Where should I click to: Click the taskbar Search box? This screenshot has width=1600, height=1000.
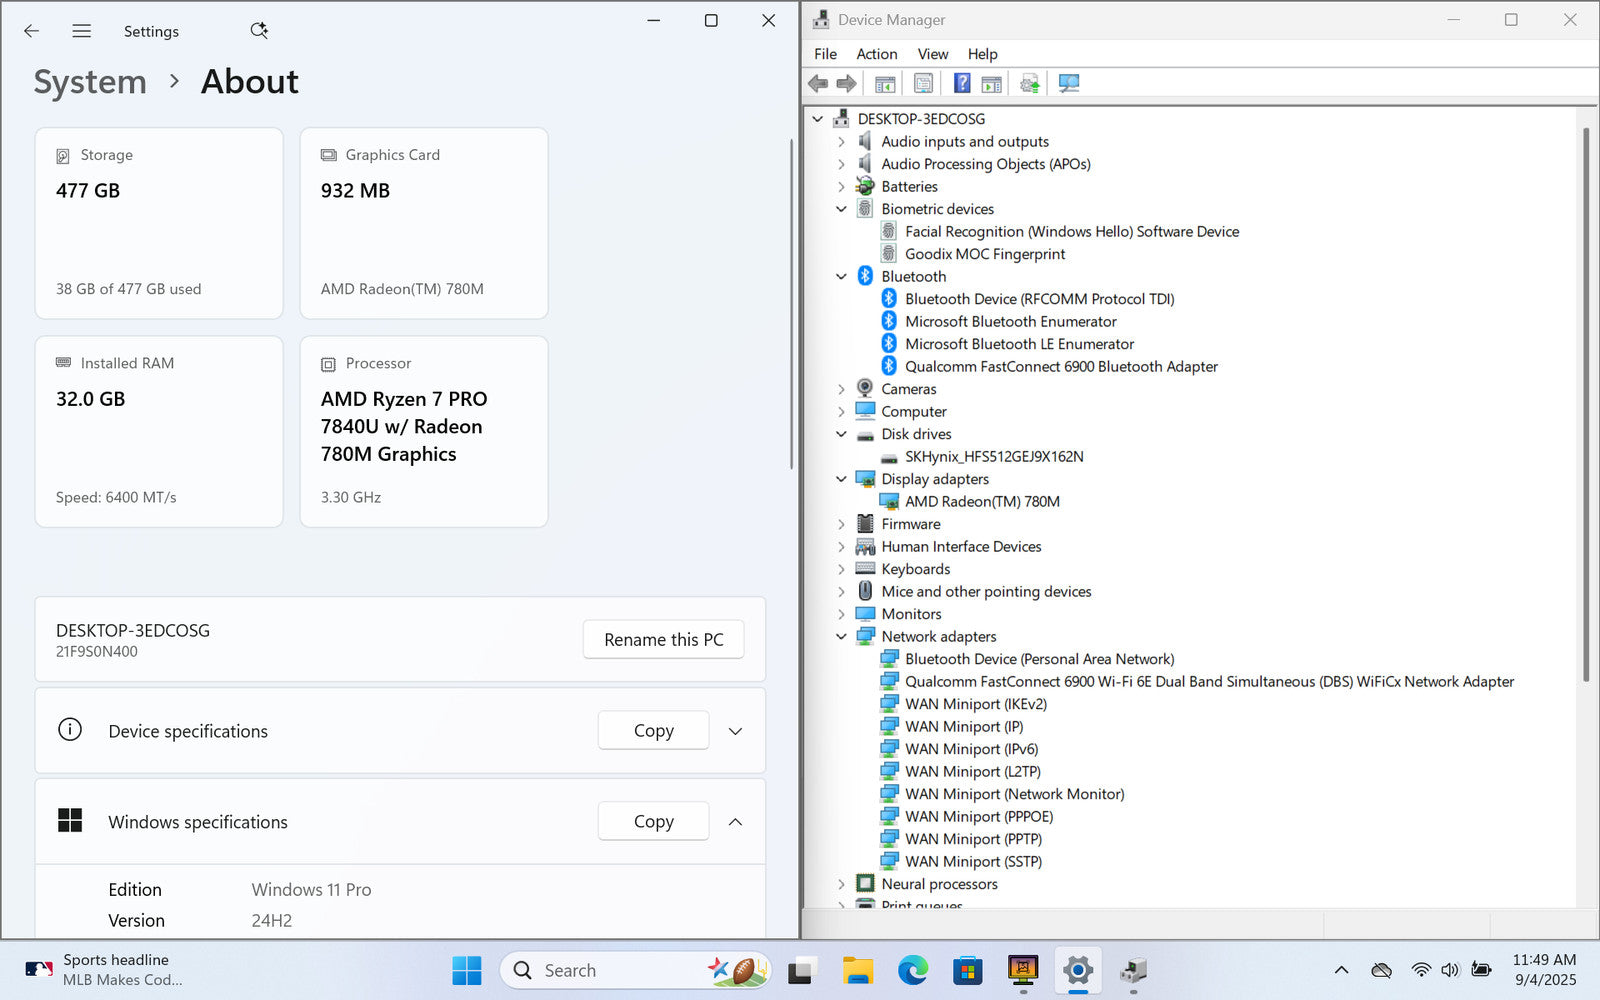coord(635,970)
